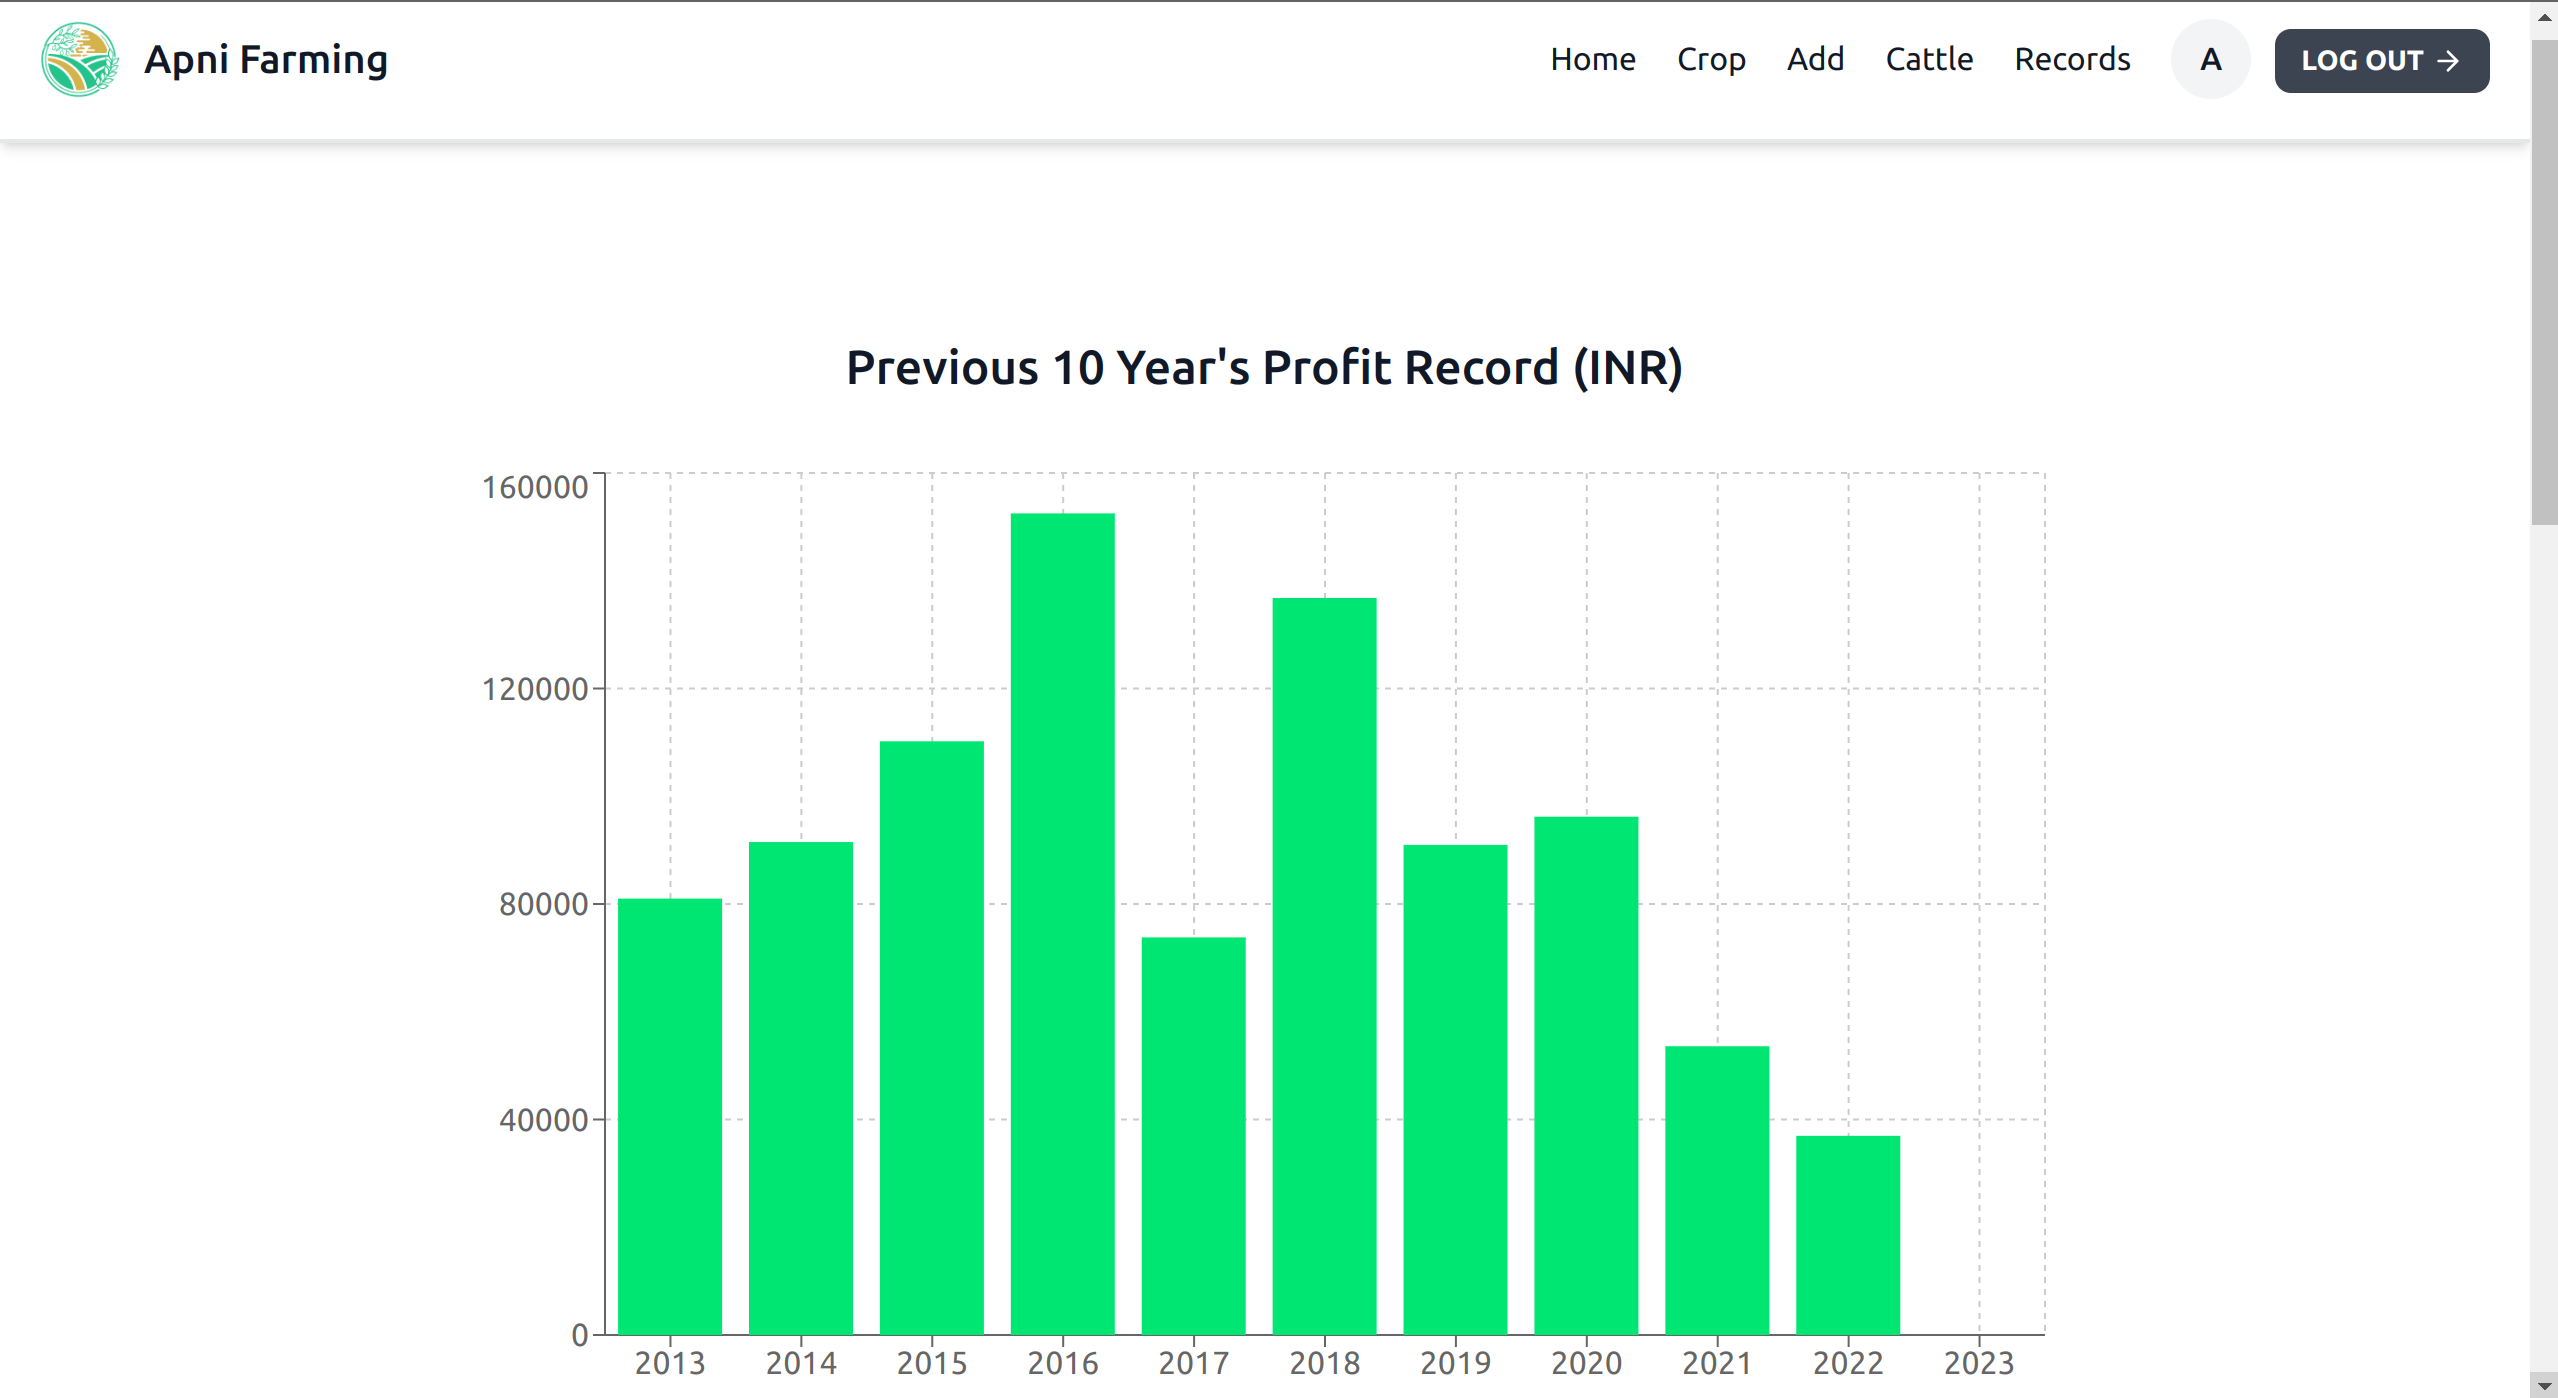Navigate to the Cattle section
This screenshot has width=2558, height=1398.
pyautogui.click(x=1928, y=60)
